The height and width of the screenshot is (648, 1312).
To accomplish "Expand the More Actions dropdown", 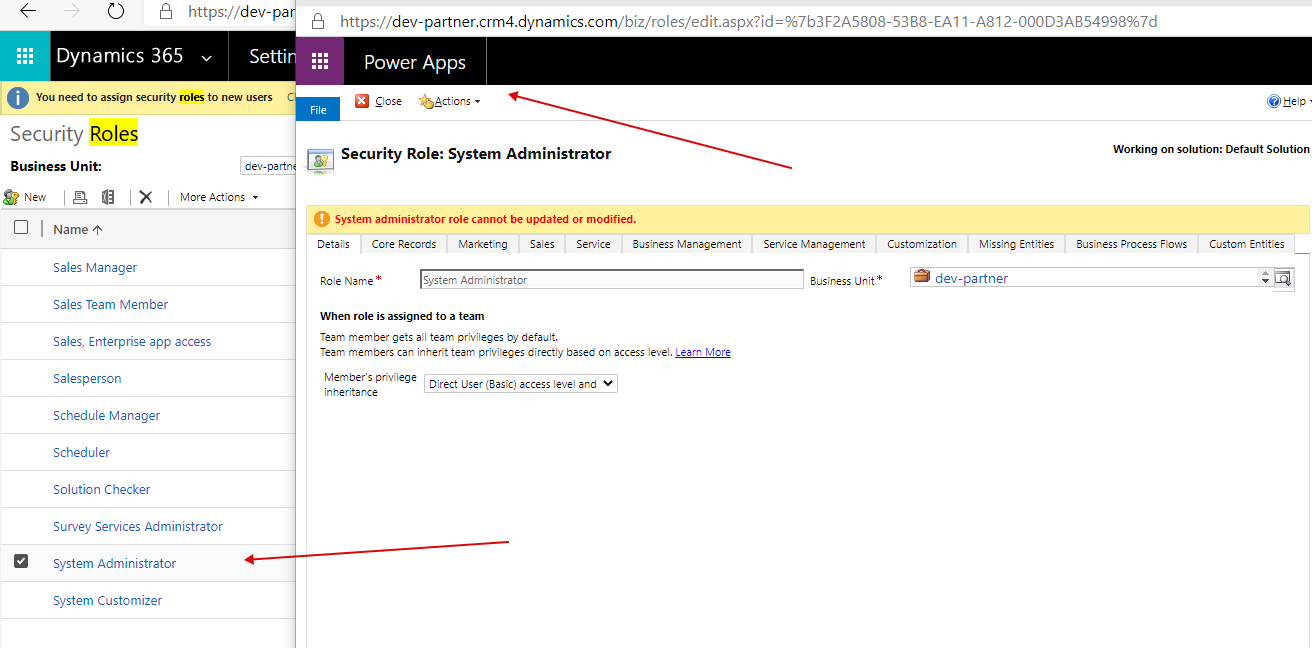I will [218, 197].
